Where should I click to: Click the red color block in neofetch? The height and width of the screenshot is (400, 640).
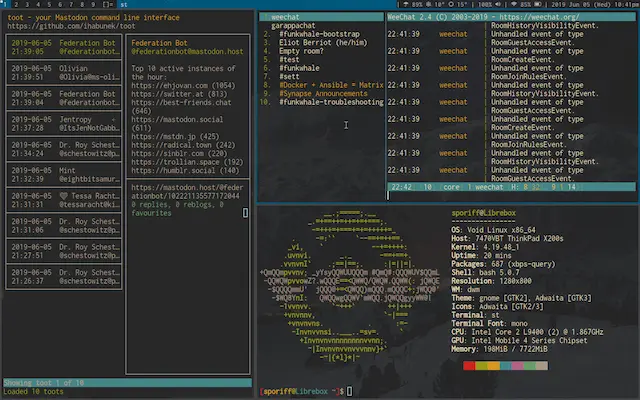469,365
